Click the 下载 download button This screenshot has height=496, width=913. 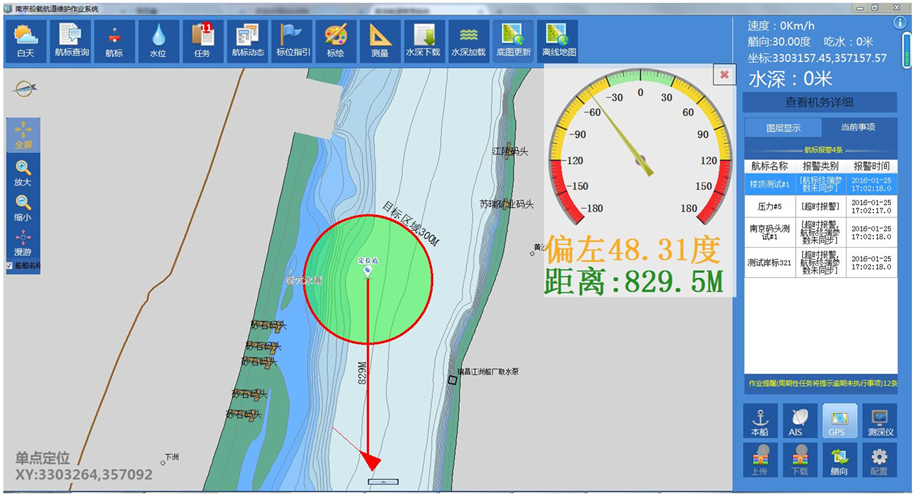coord(799,460)
